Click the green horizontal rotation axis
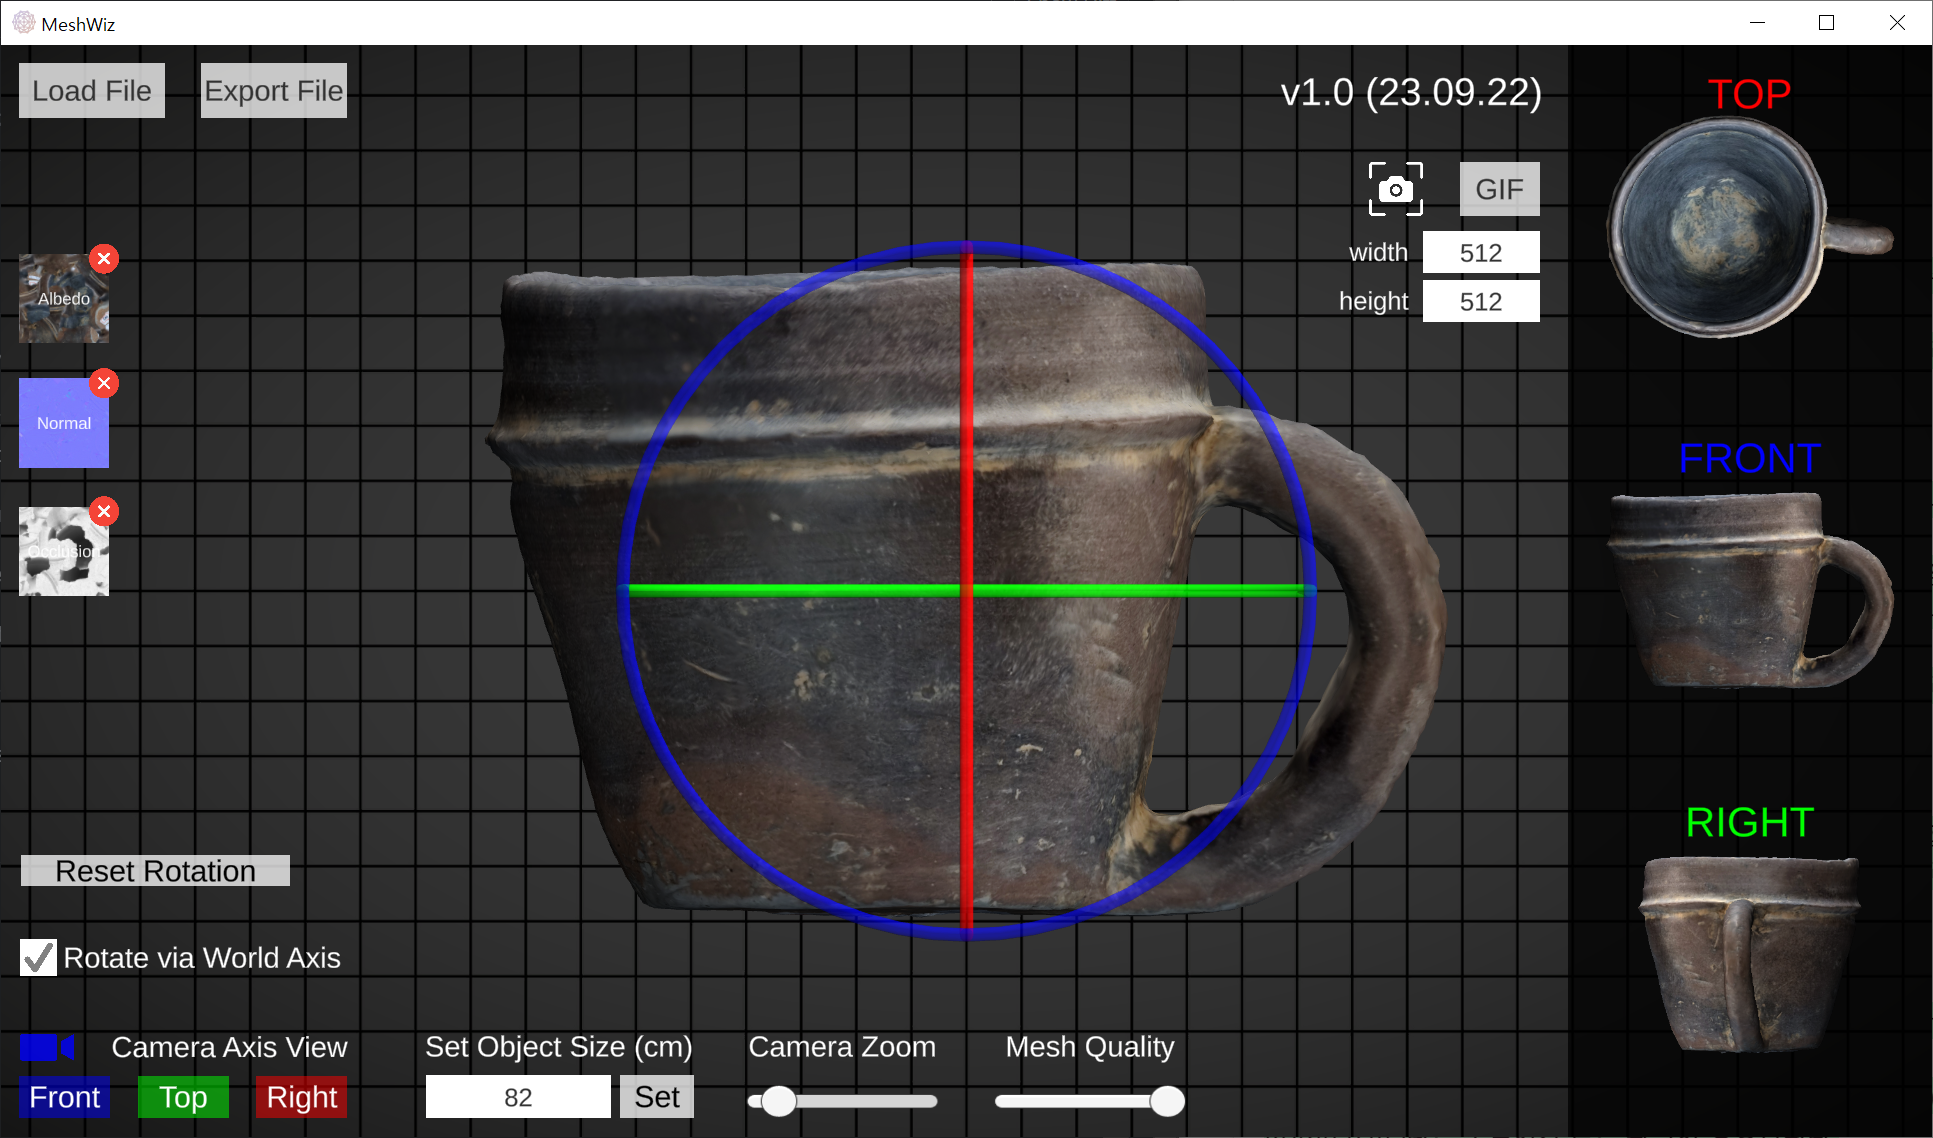 (x=967, y=591)
